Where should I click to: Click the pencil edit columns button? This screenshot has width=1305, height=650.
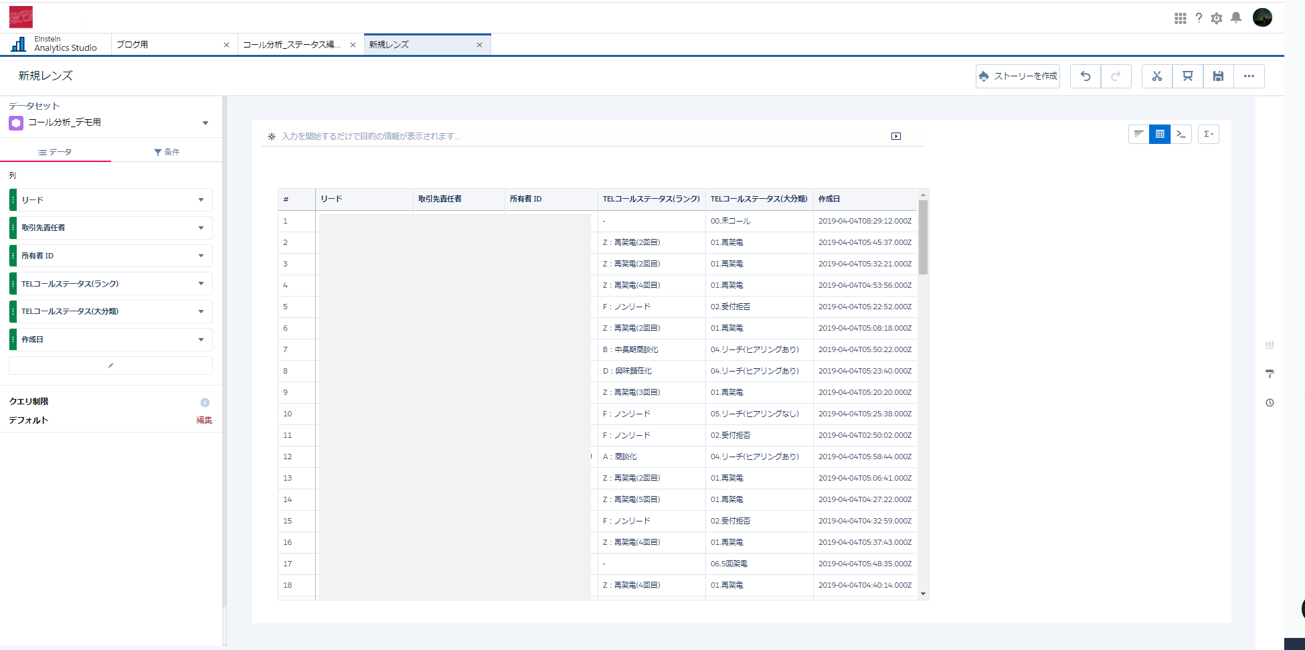110,366
